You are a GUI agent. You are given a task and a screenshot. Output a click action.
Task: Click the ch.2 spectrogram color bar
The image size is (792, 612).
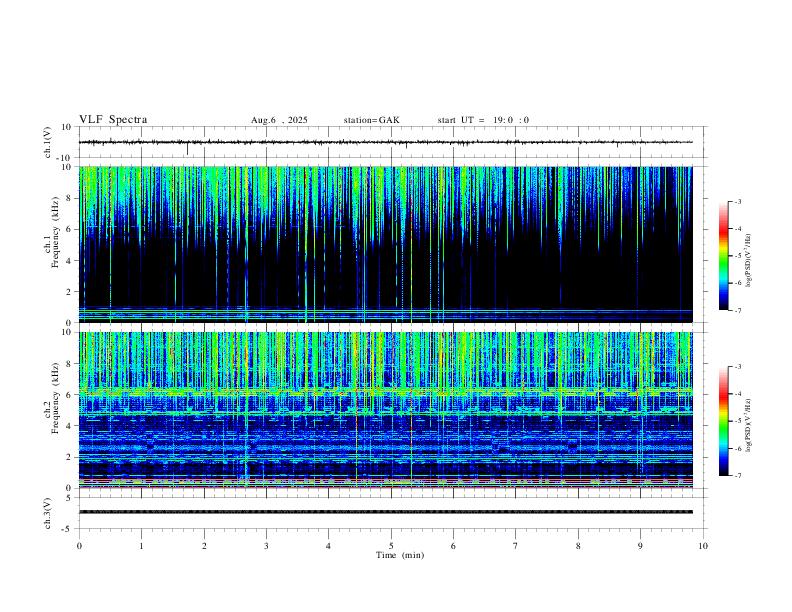723,421
